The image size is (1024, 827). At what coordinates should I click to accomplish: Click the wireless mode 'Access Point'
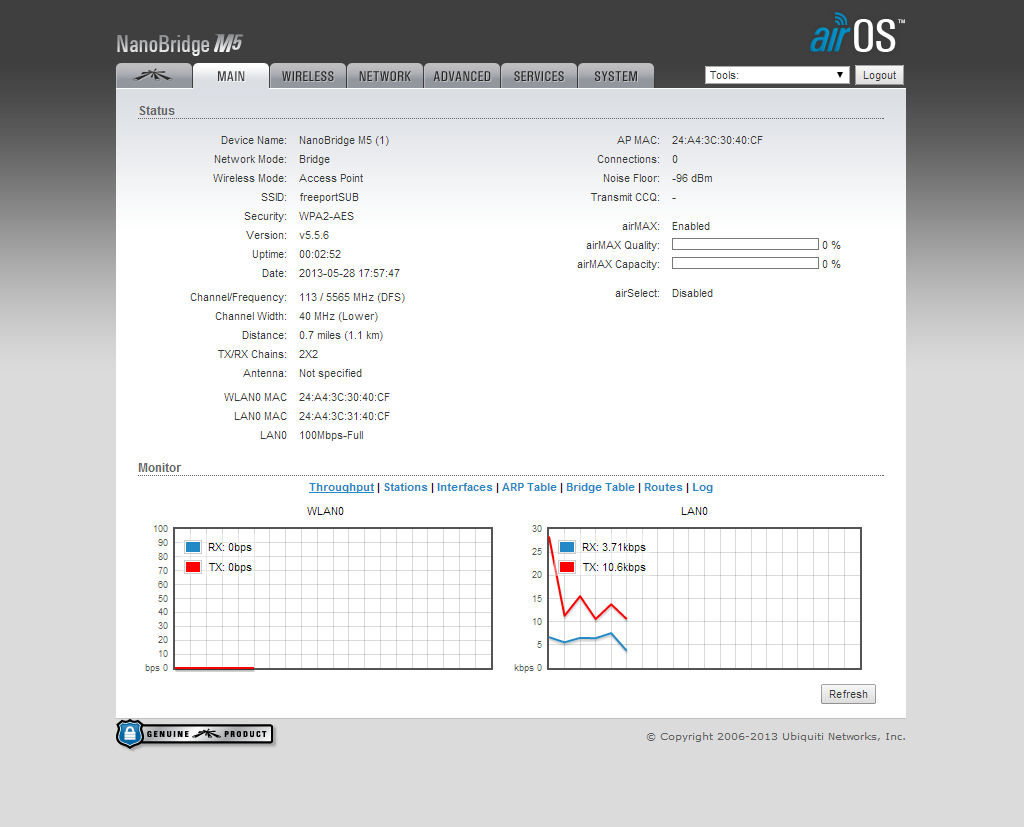(331, 178)
